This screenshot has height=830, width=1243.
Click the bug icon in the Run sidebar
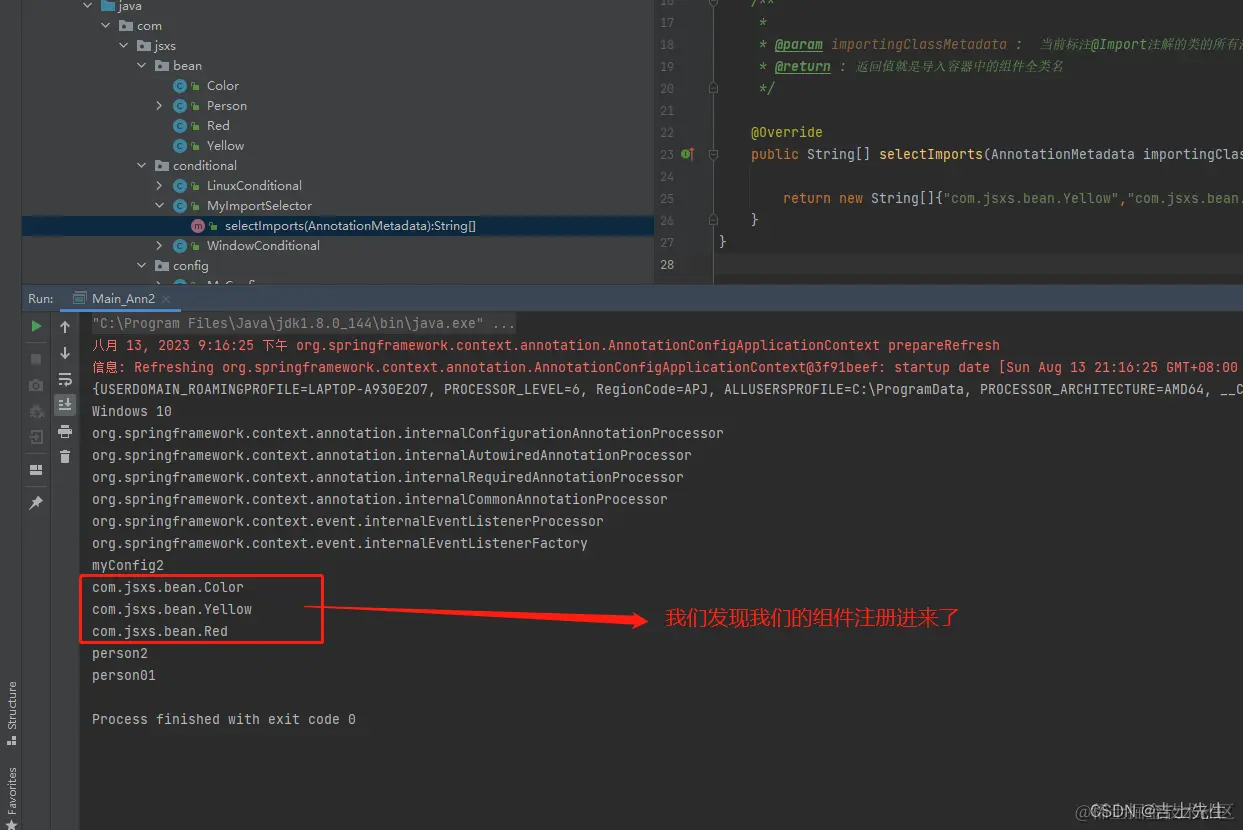[x=36, y=411]
